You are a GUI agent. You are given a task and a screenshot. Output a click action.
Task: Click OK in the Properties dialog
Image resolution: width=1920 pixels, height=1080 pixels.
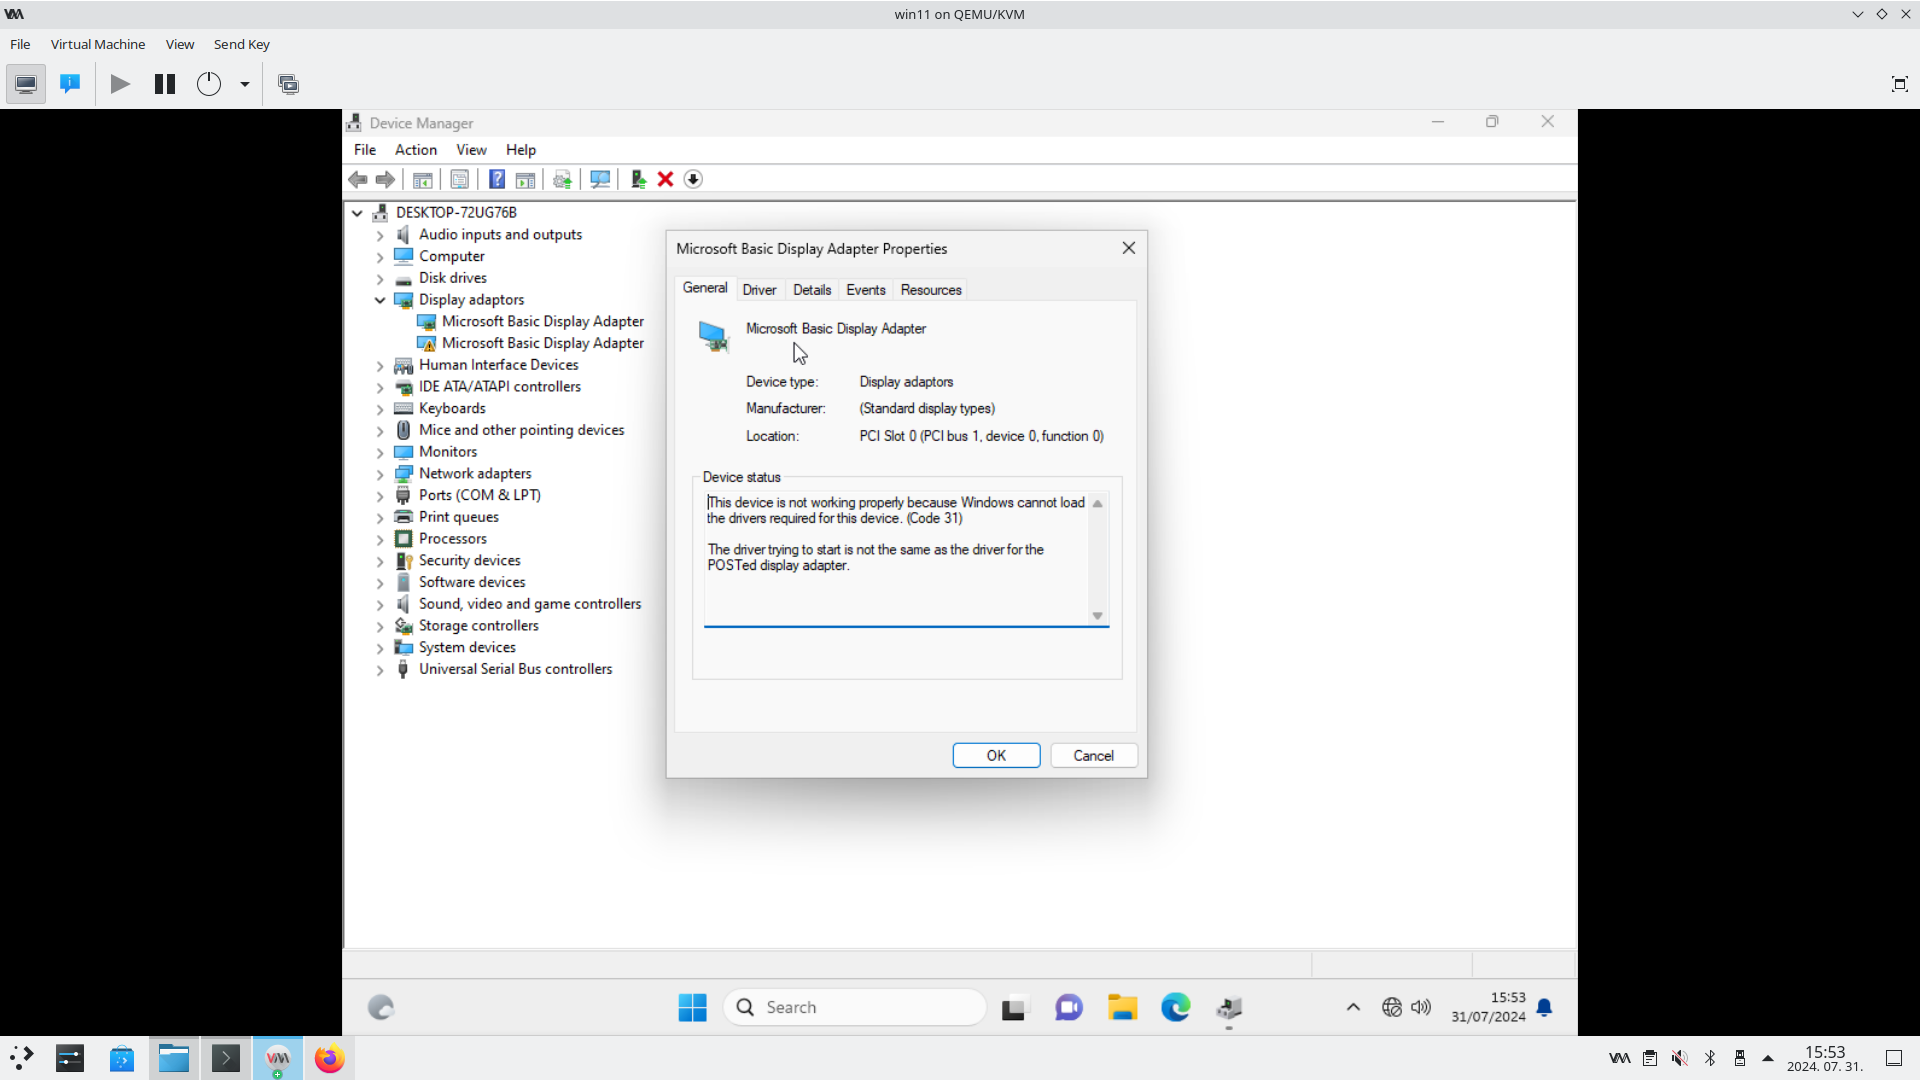tap(996, 756)
